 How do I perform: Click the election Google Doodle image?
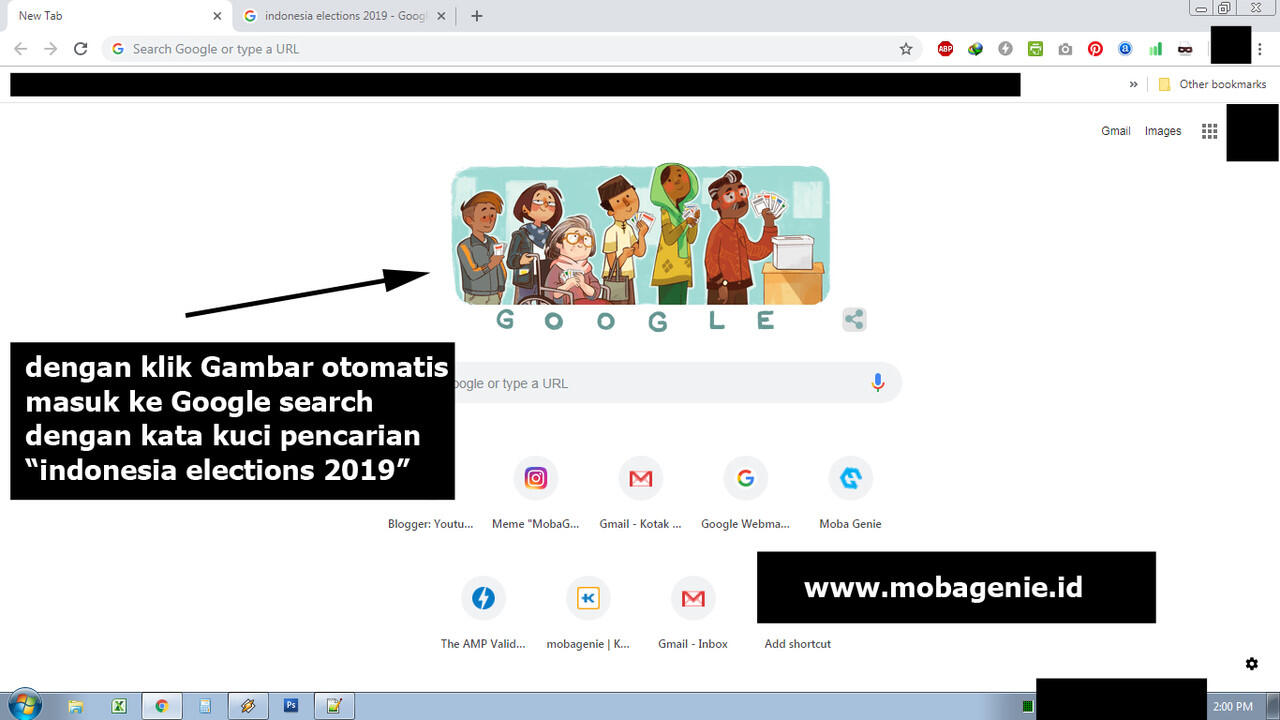coord(640,235)
